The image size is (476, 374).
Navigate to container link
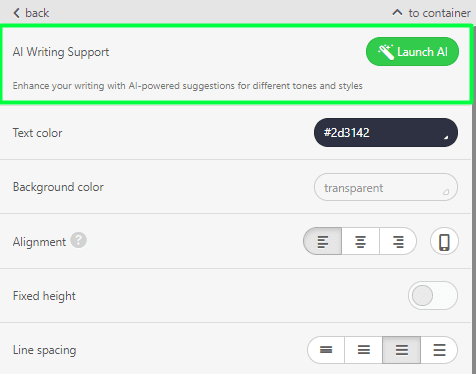(431, 13)
